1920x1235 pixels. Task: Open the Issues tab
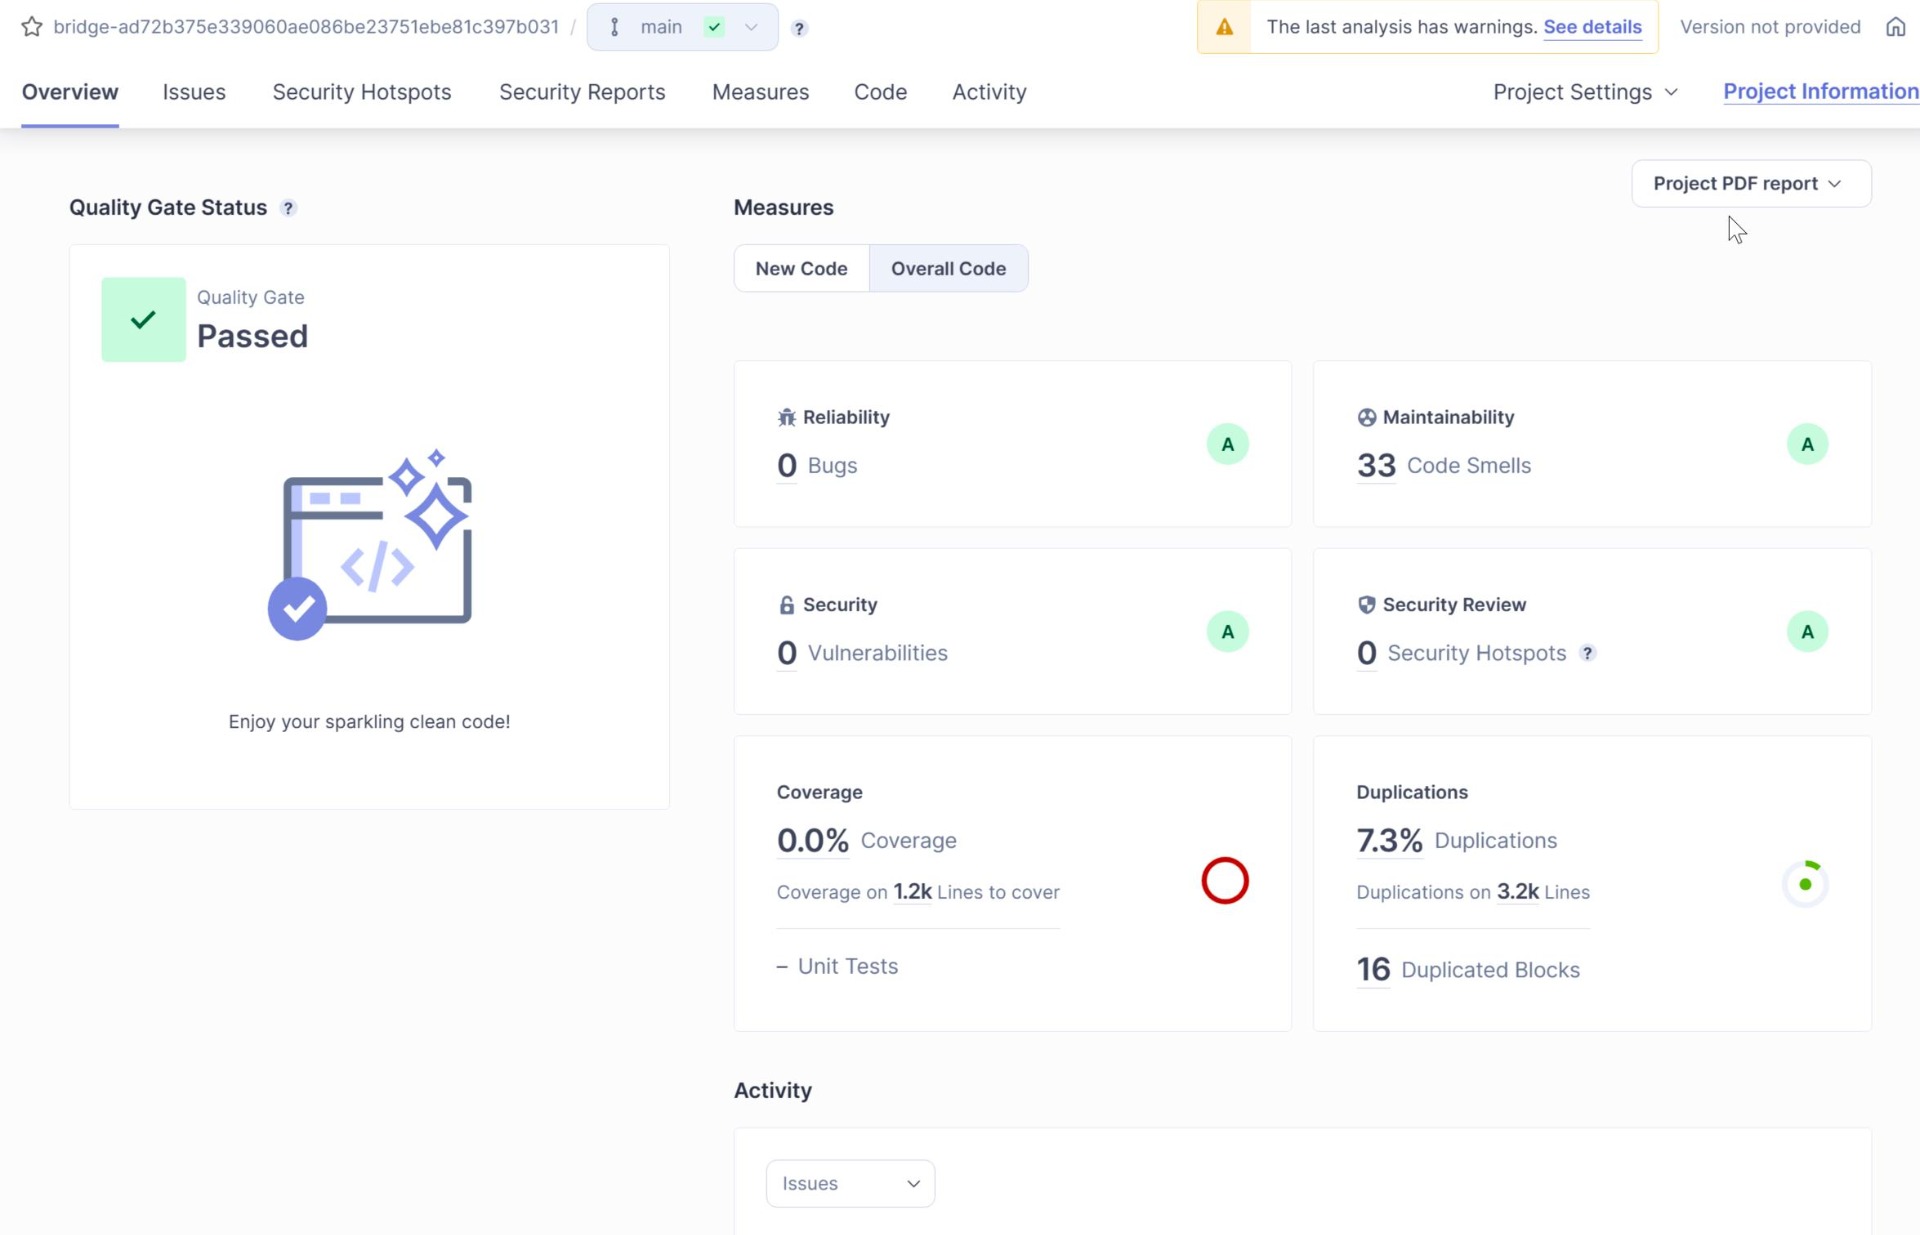coord(194,92)
